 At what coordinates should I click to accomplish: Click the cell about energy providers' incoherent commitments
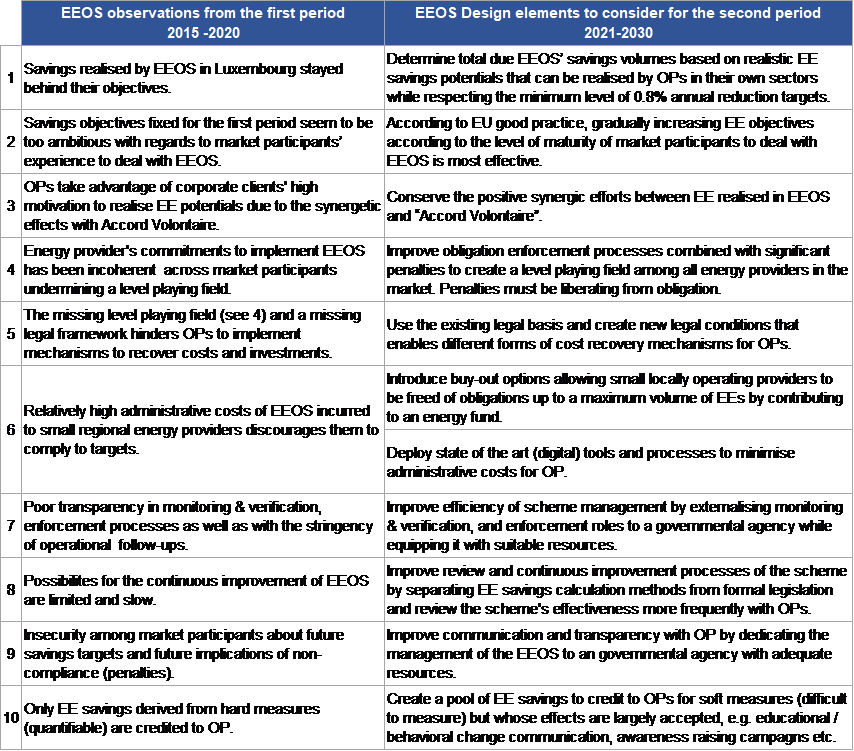[x=203, y=268]
